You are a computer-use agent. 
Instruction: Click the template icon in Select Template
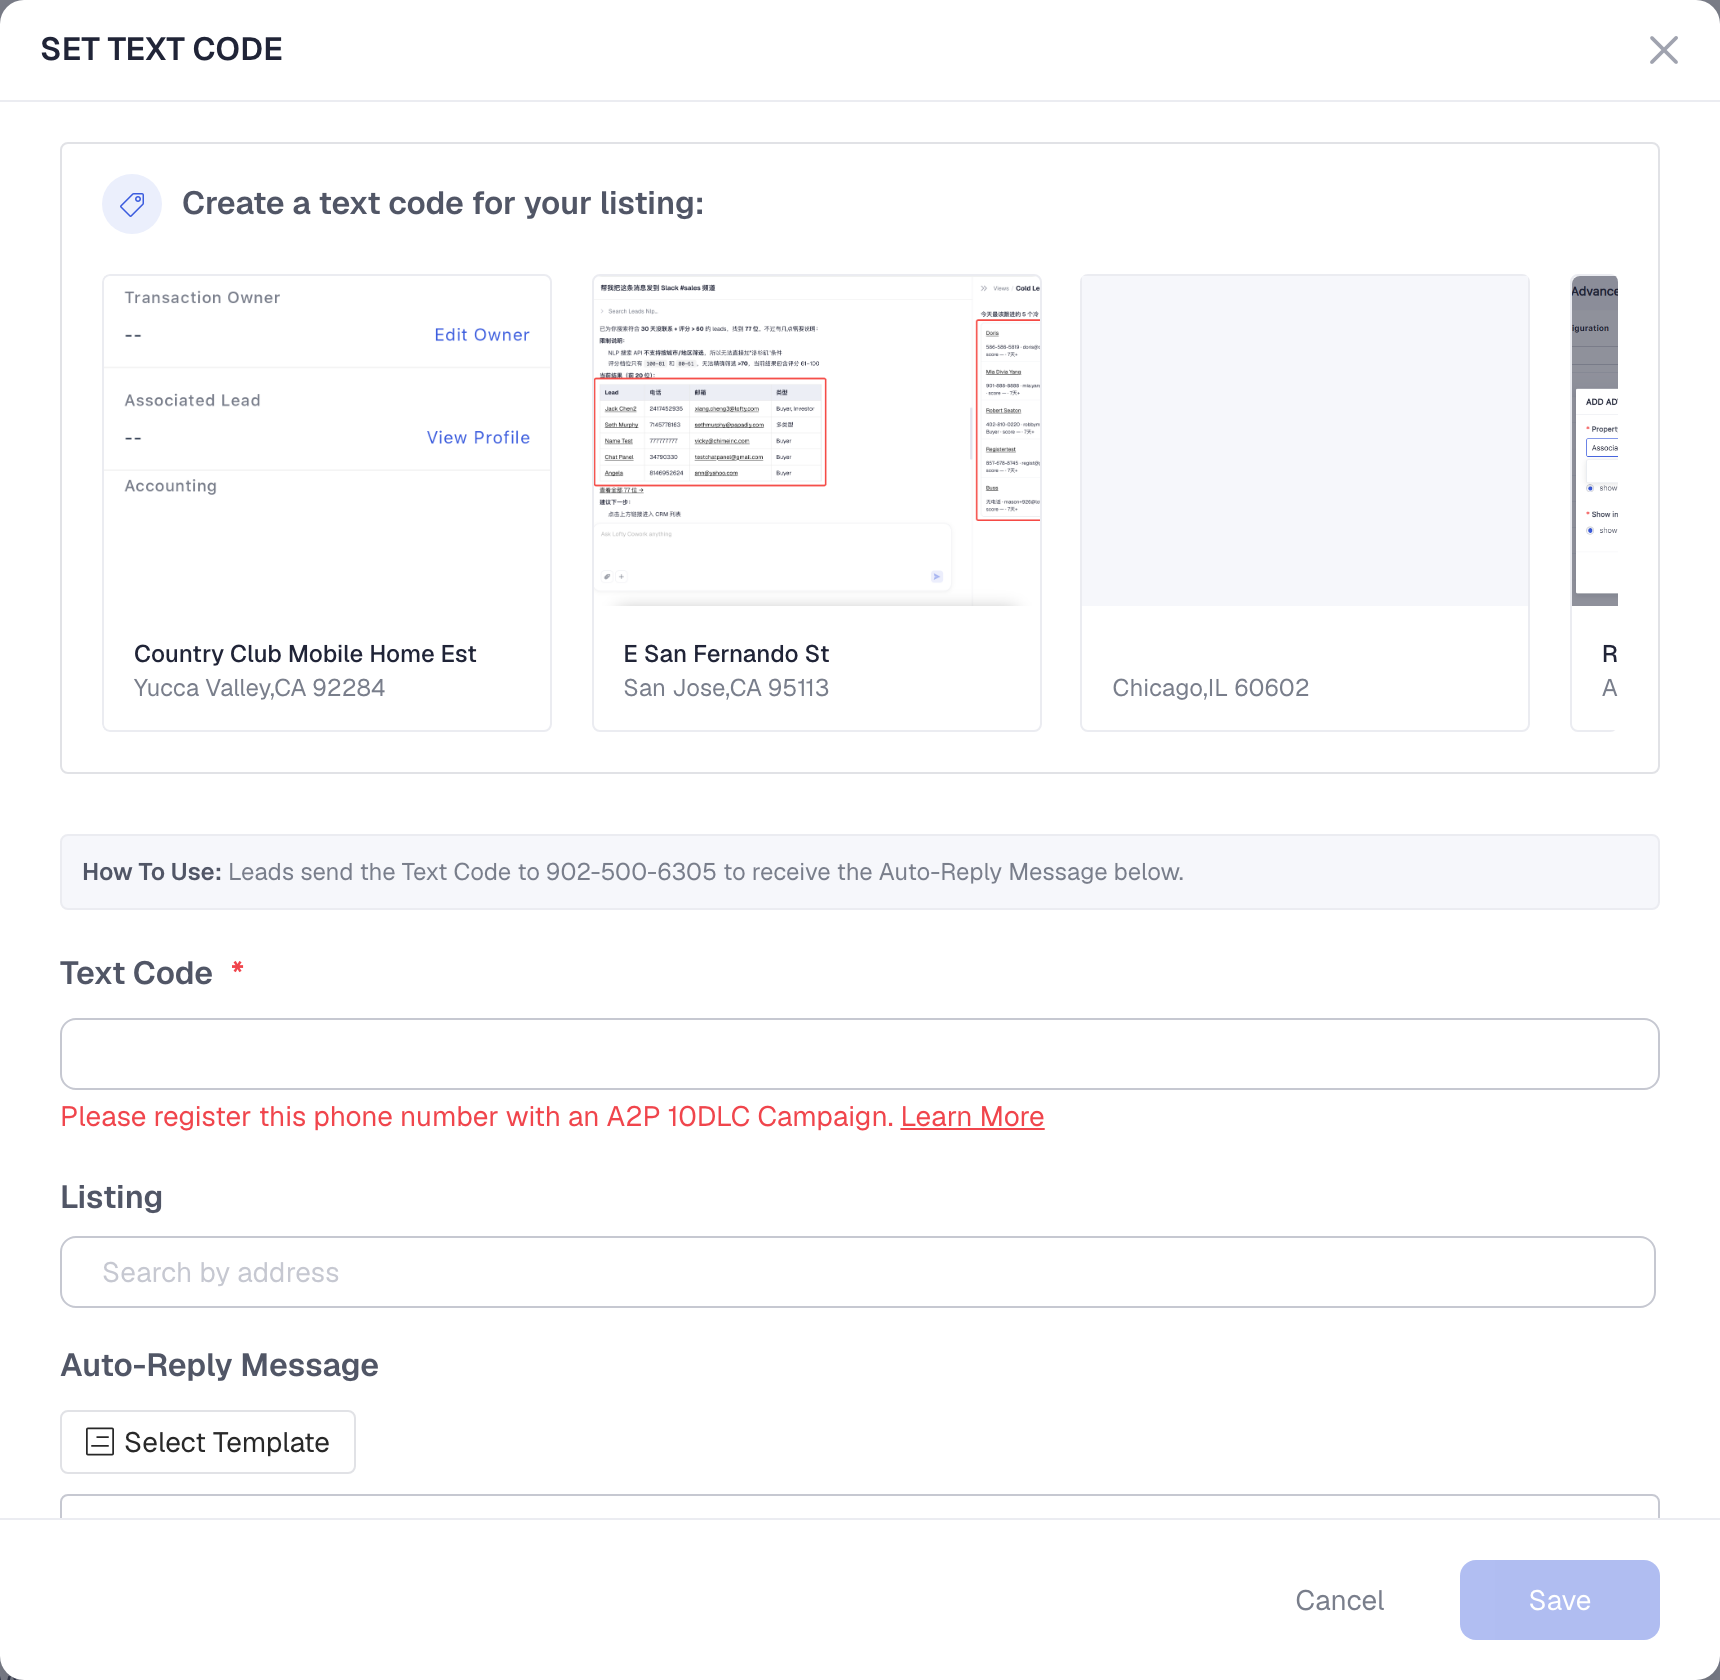click(100, 1442)
